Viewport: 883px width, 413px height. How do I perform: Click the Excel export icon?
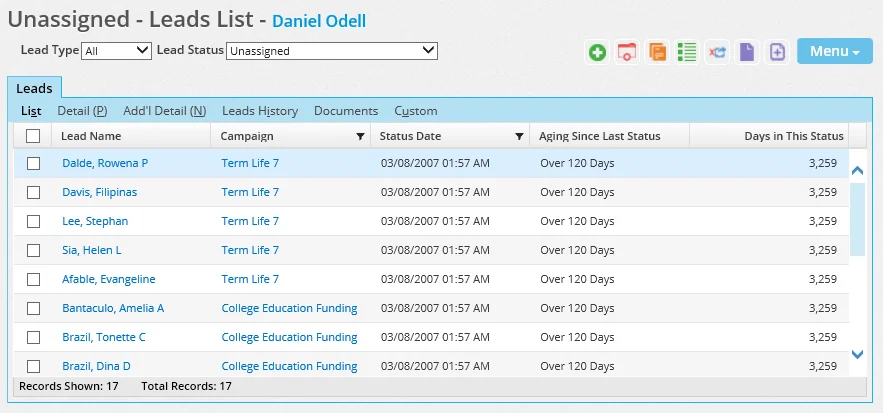click(717, 52)
